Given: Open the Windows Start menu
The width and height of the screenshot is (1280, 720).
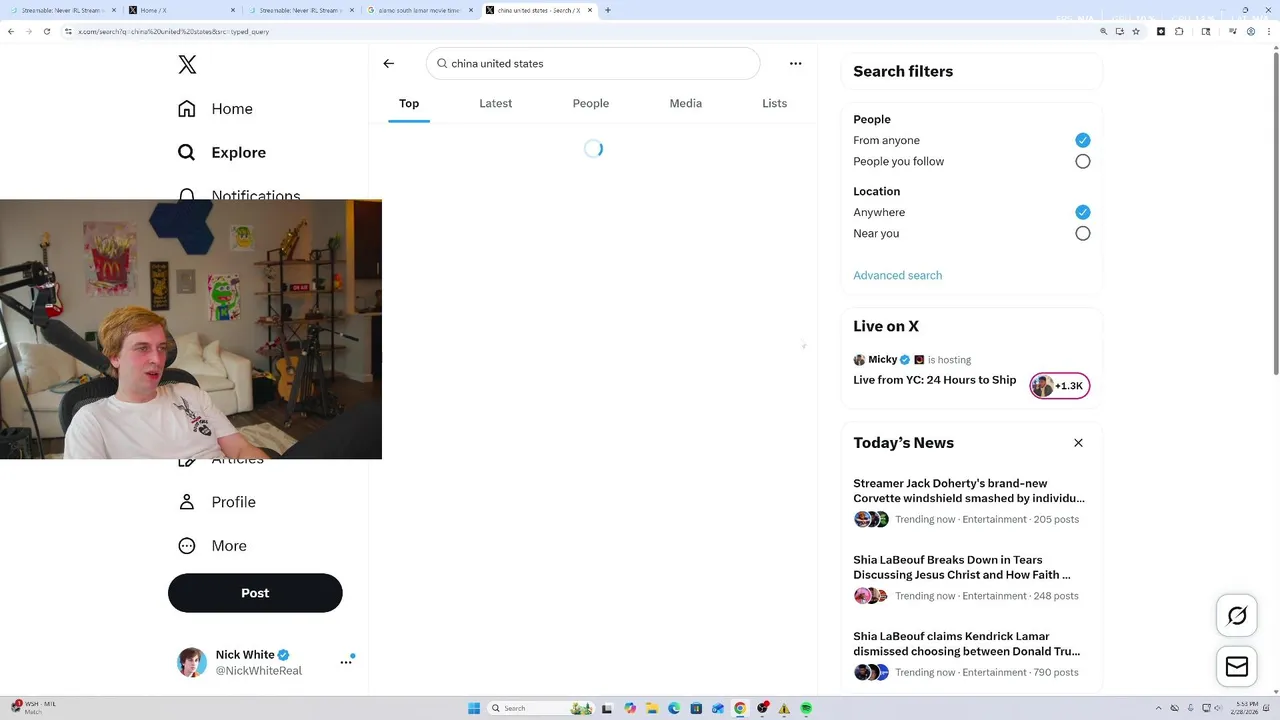Looking at the screenshot, I should 474,708.
